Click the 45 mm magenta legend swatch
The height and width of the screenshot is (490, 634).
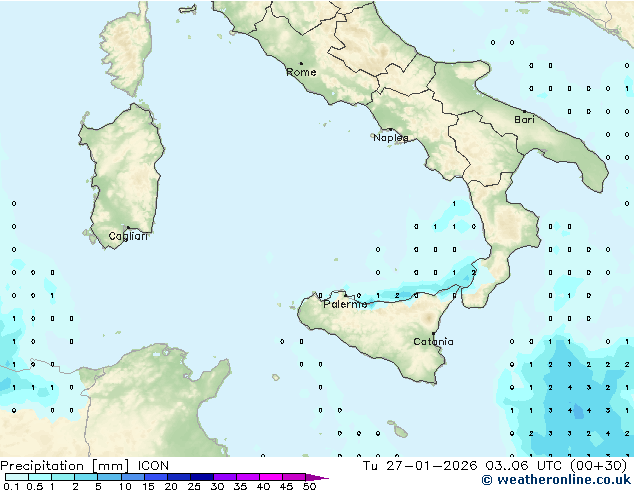[x=294, y=477]
